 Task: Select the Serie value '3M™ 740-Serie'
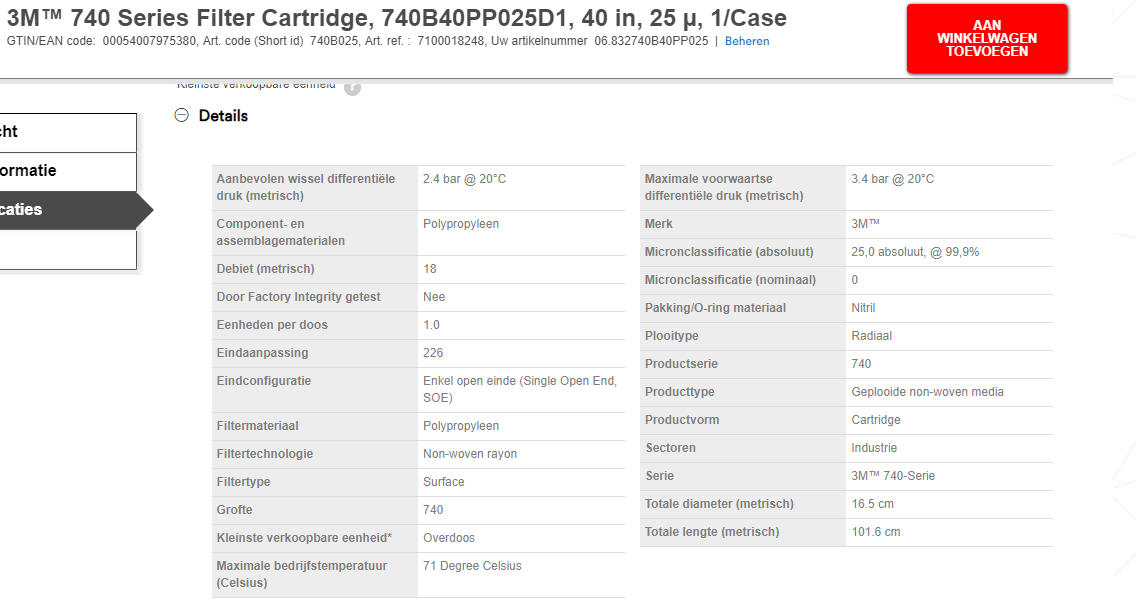893,476
